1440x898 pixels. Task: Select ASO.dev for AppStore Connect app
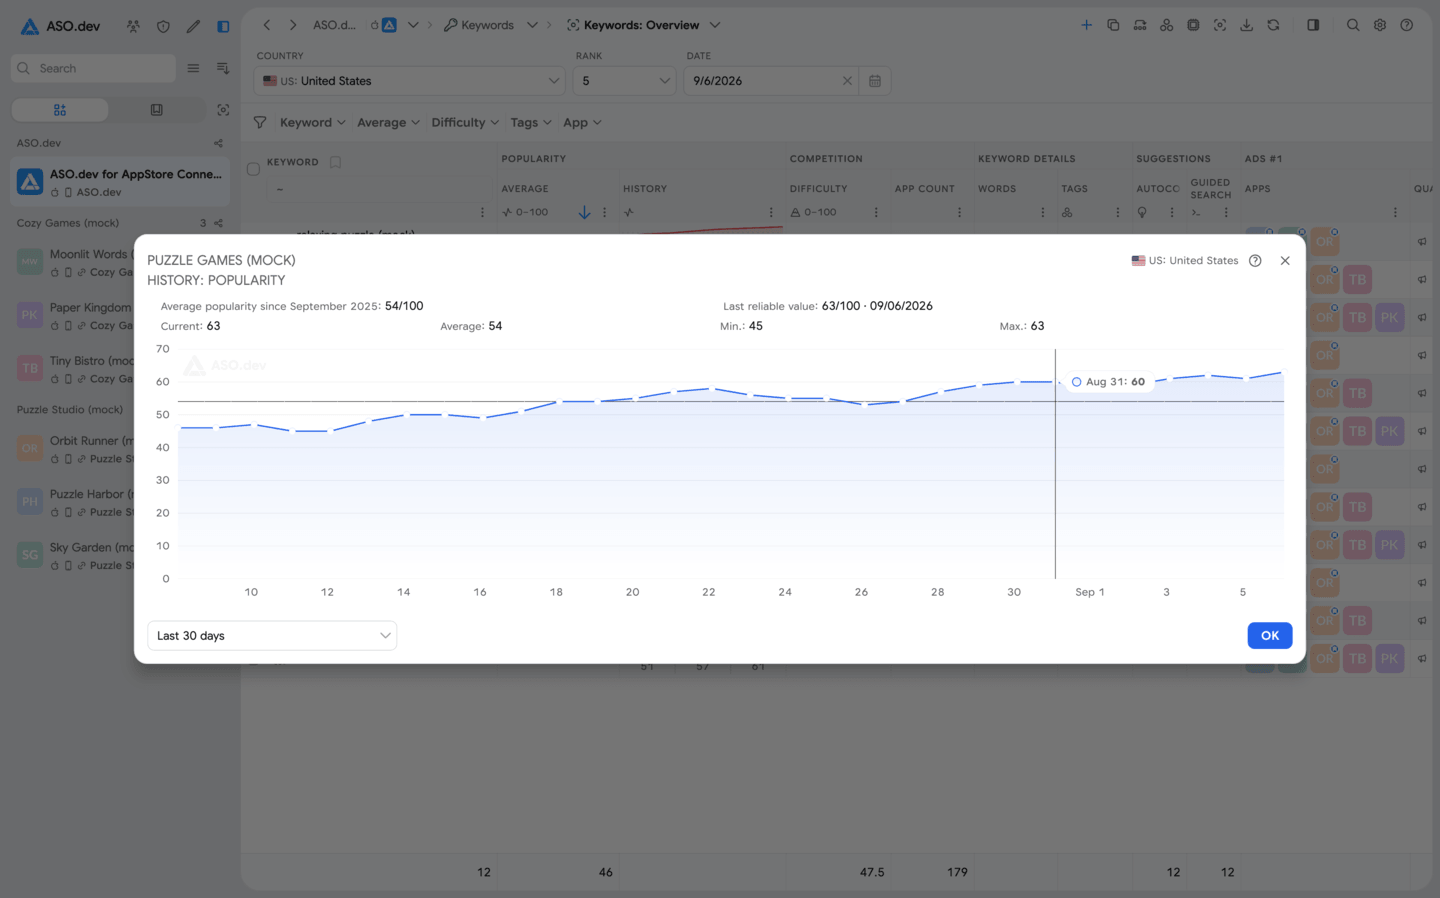[121, 182]
